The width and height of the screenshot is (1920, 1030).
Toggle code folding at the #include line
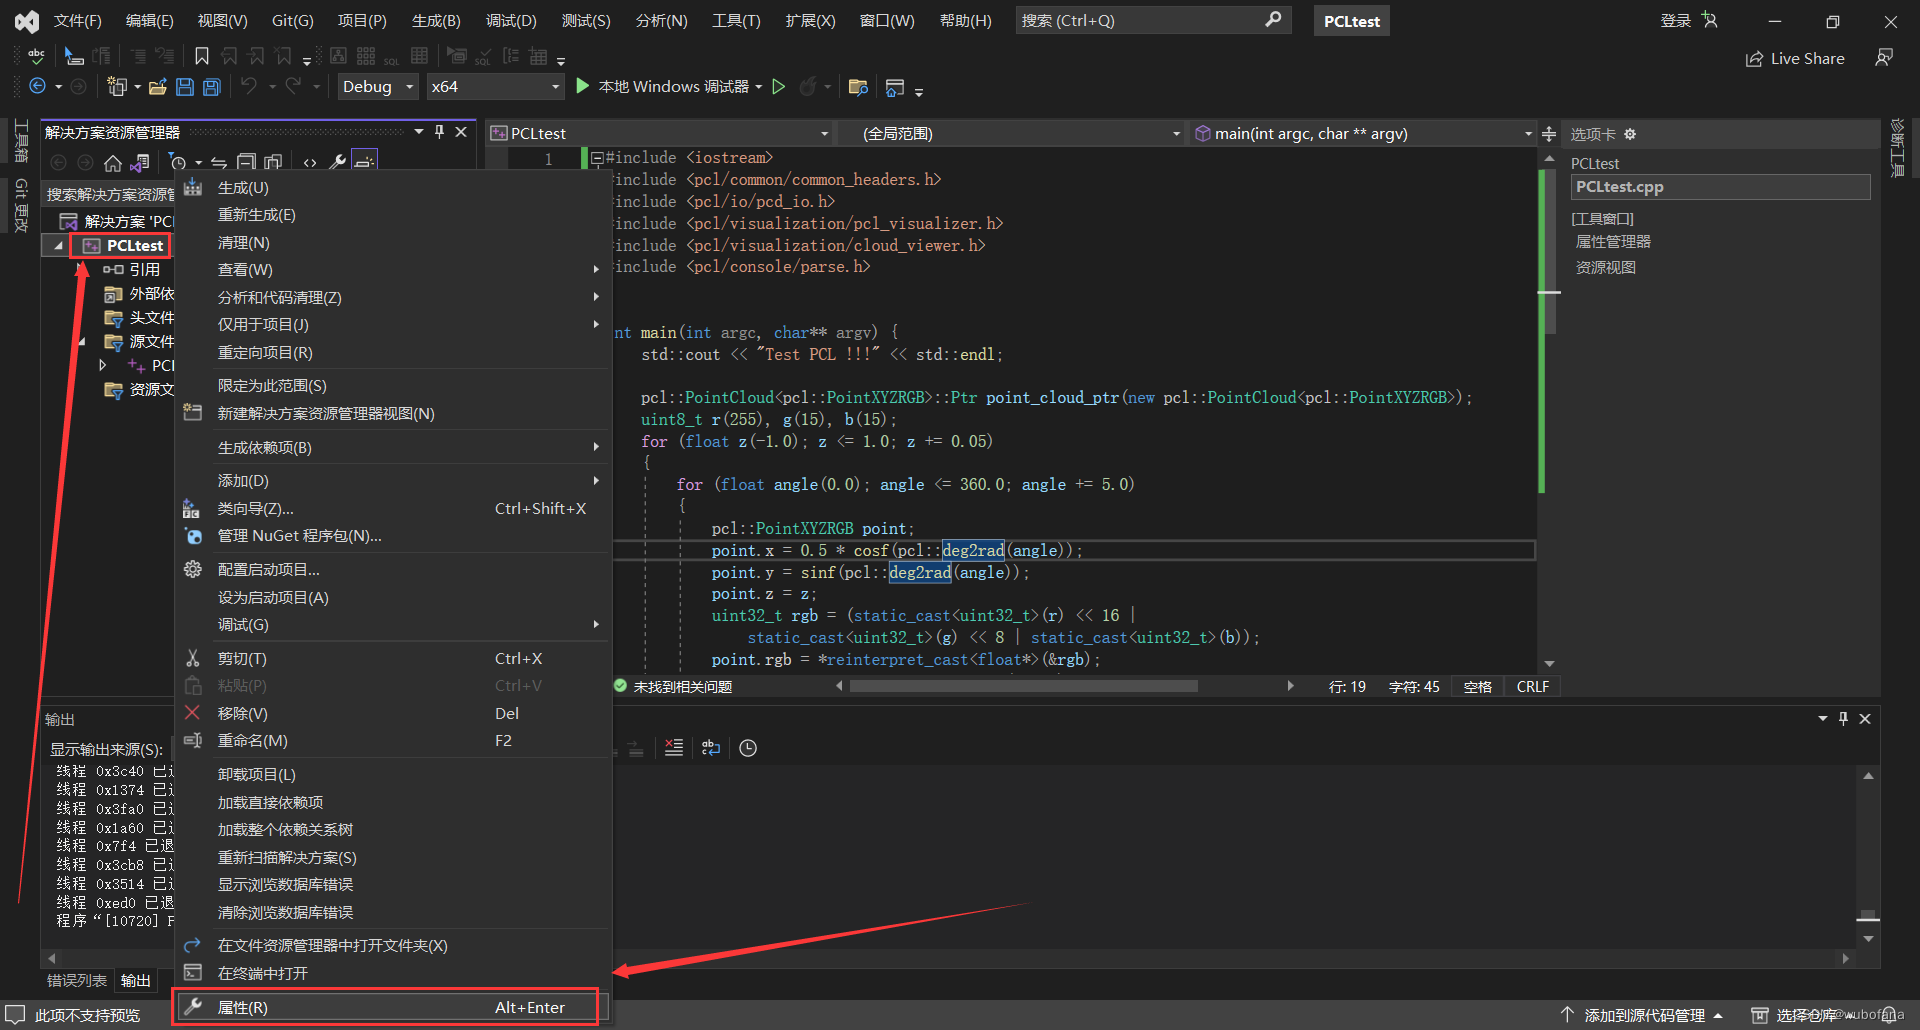597,158
